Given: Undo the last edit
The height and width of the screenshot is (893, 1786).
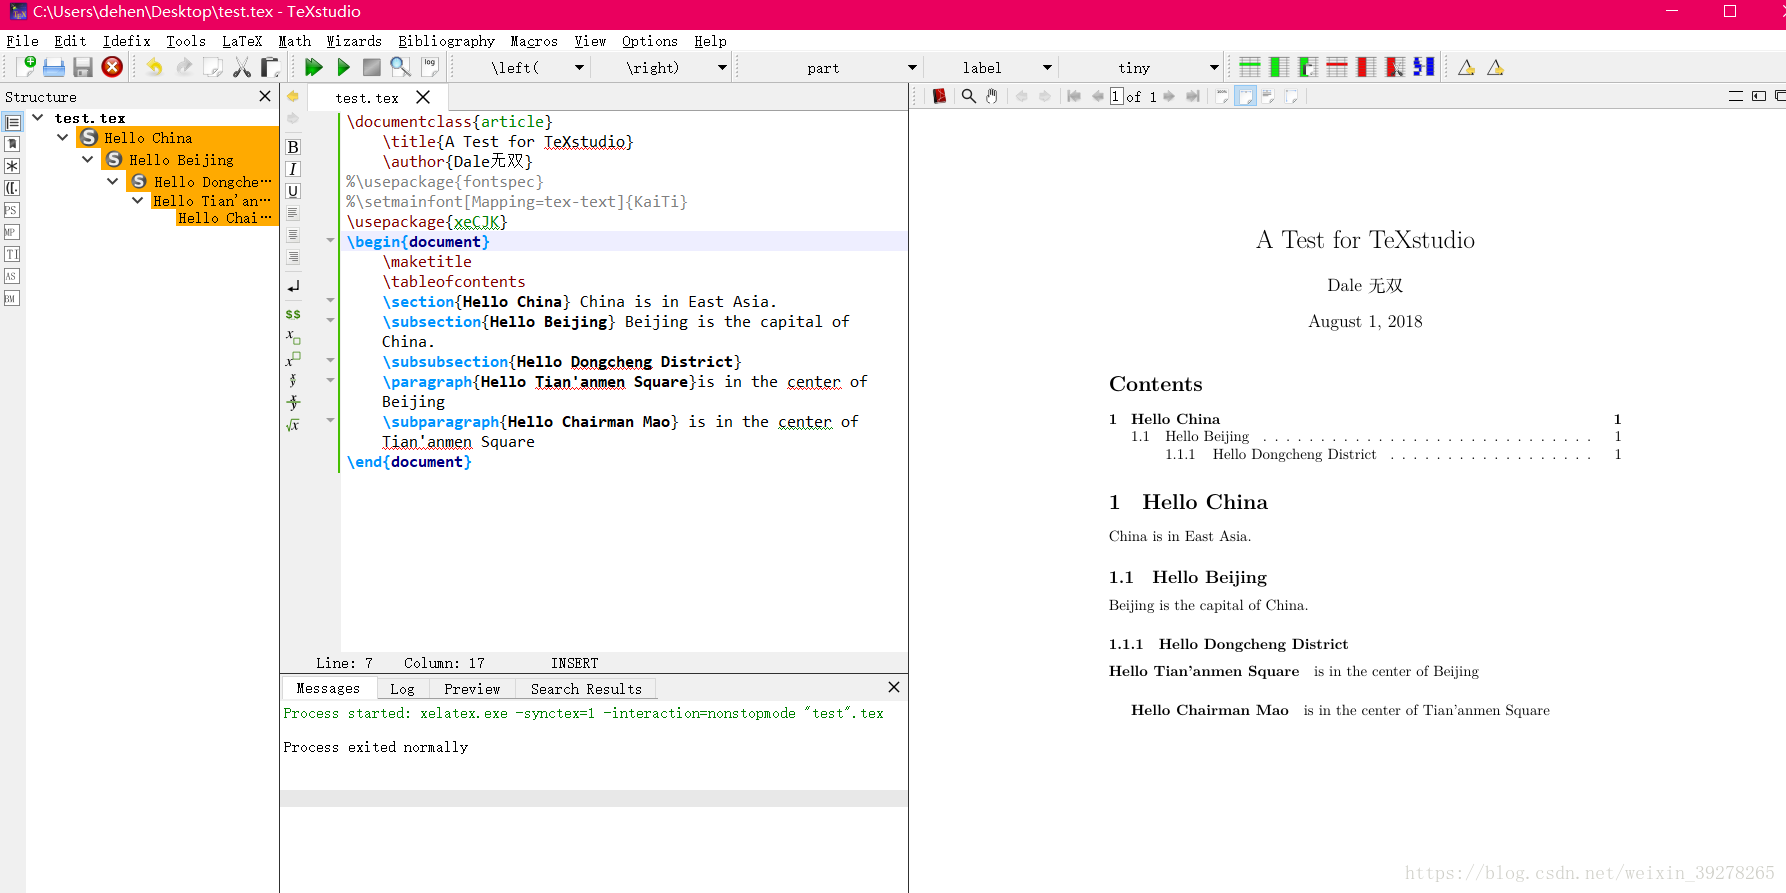Looking at the screenshot, I should (154, 67).
